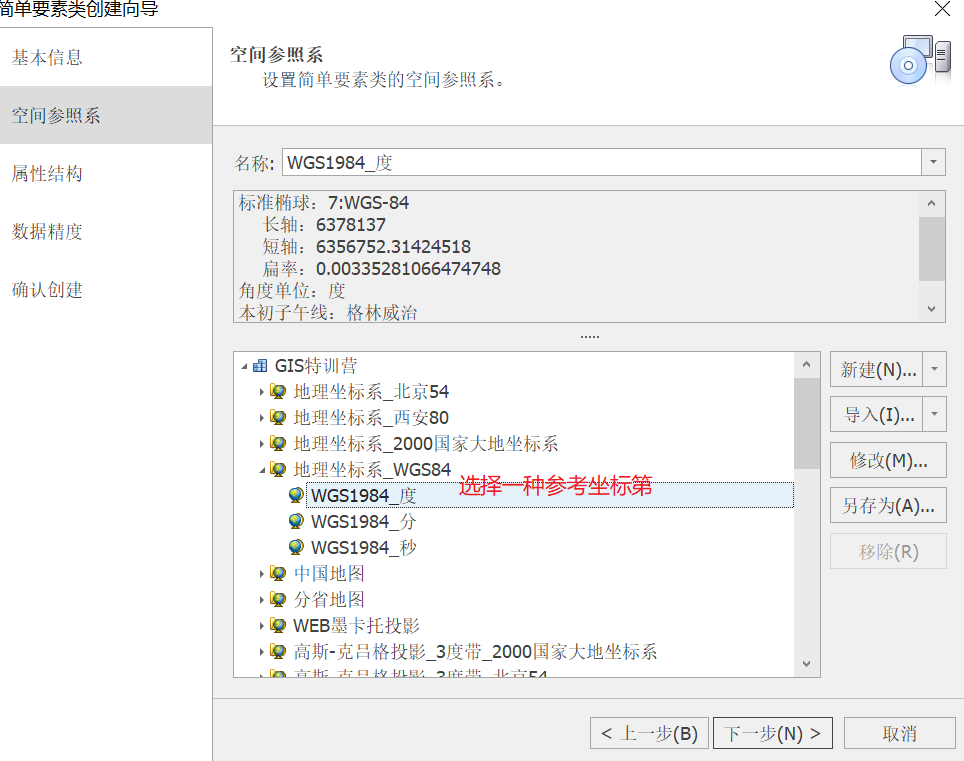Click the 新建(N)... button
Viewport: 964px width, 761px height.
(x=877, y=369)
